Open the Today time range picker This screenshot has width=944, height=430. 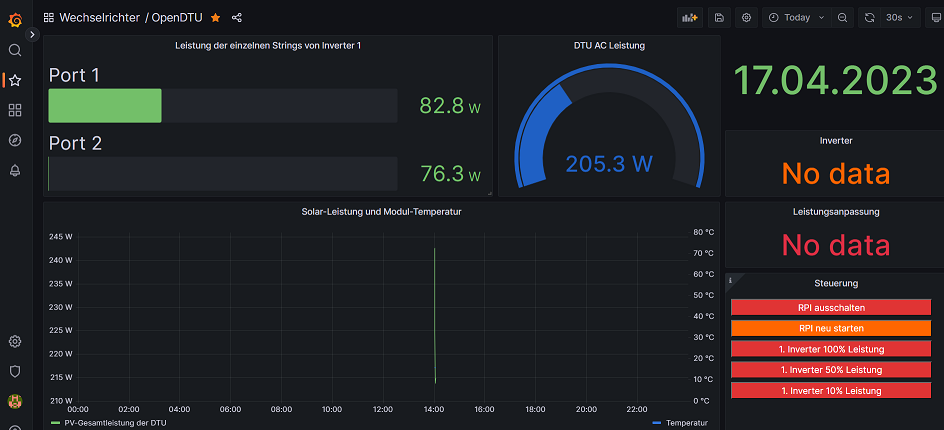pos(796,17)
